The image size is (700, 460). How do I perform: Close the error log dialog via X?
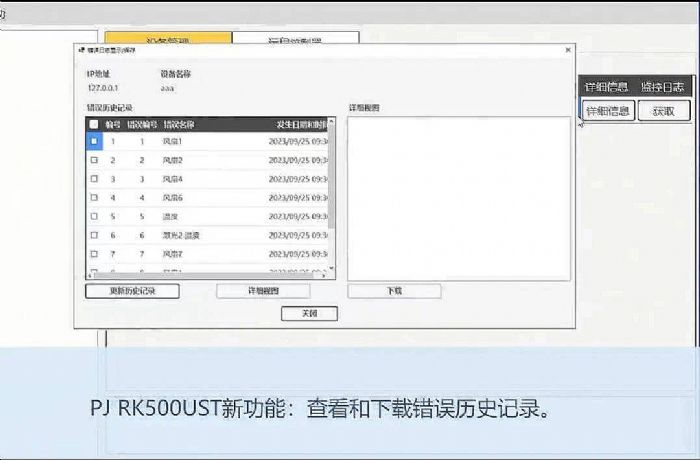coord(568,50)
